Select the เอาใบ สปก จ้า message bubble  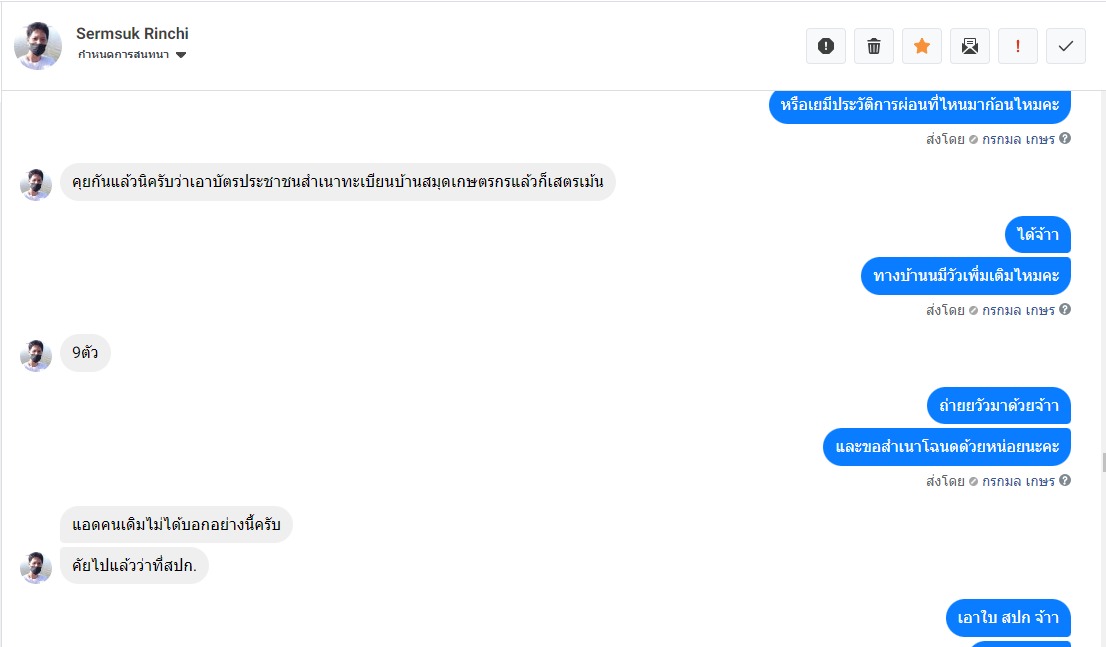(1008, 618)
